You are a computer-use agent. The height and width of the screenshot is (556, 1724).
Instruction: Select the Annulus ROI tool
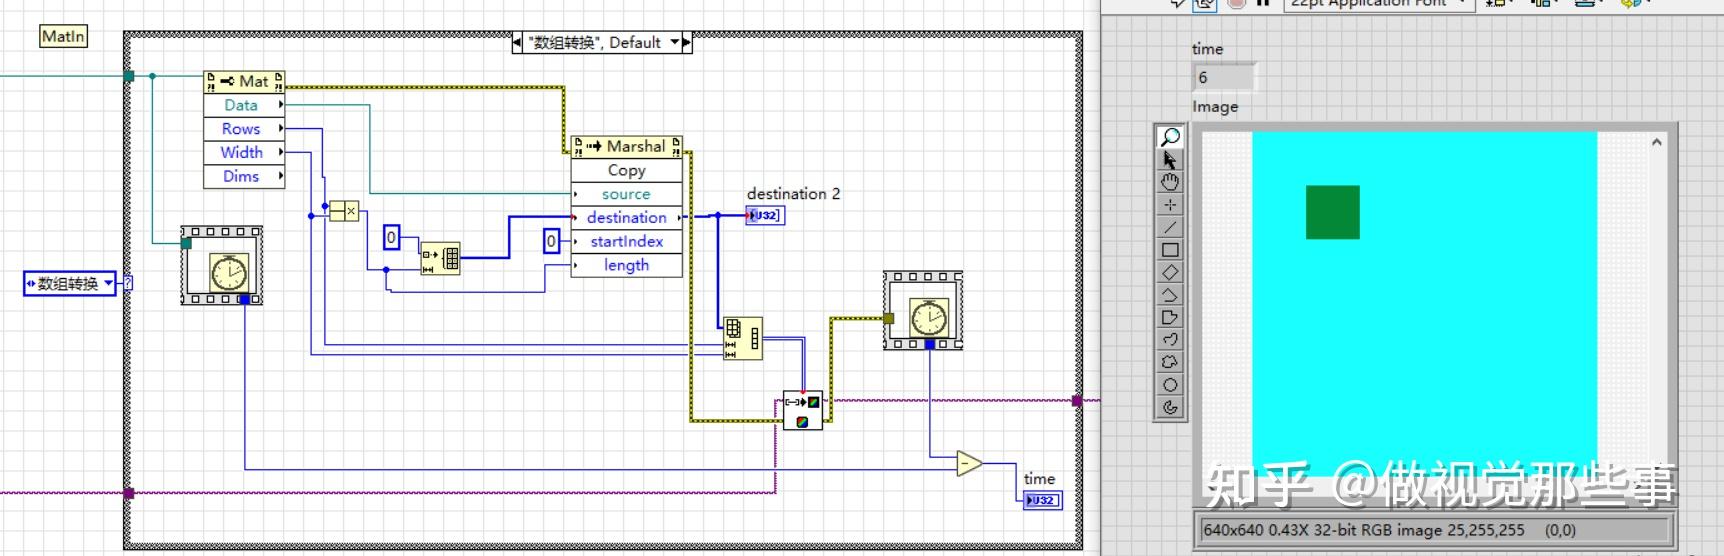(x=1170, y=407)
